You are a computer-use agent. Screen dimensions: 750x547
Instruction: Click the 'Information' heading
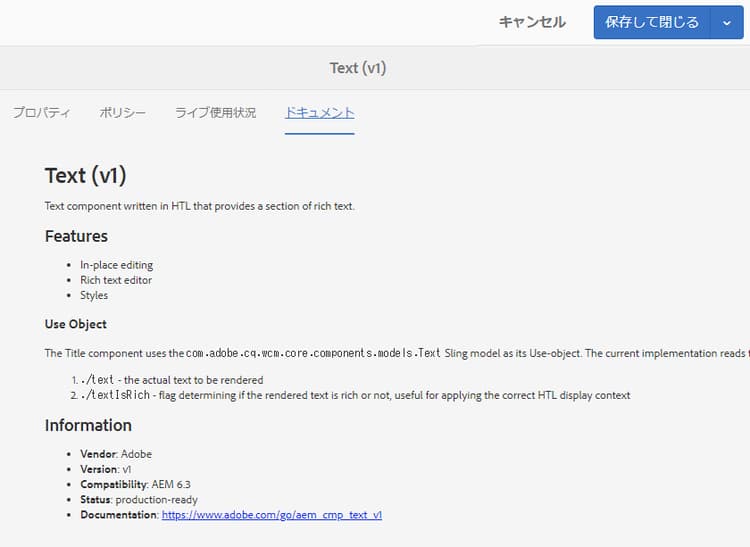tap(88, 426)
